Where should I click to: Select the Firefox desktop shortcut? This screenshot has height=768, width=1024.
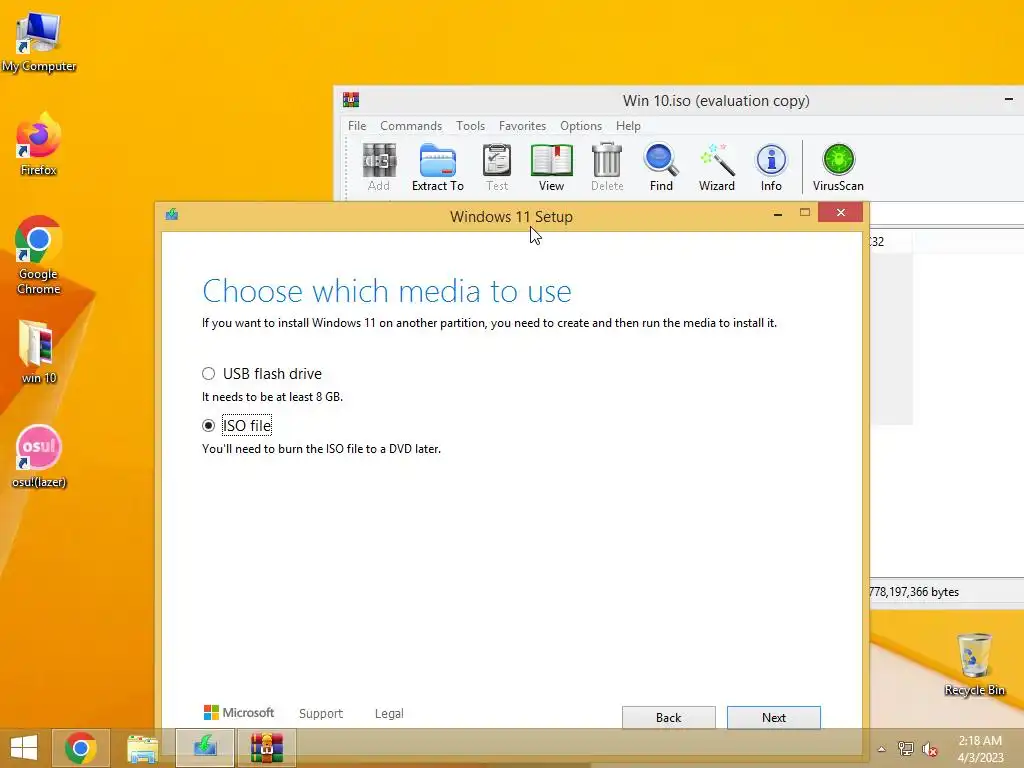(x=39, y=145)
